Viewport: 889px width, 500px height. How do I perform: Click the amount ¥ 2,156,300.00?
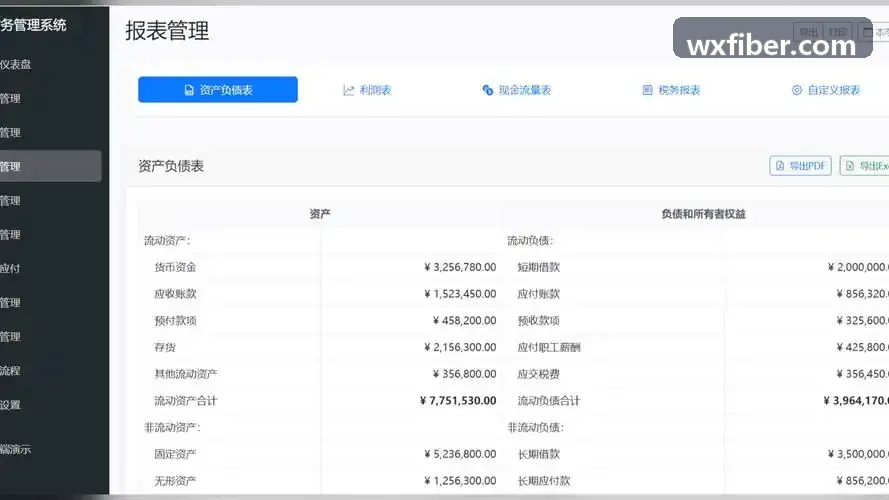click(460, 347)
